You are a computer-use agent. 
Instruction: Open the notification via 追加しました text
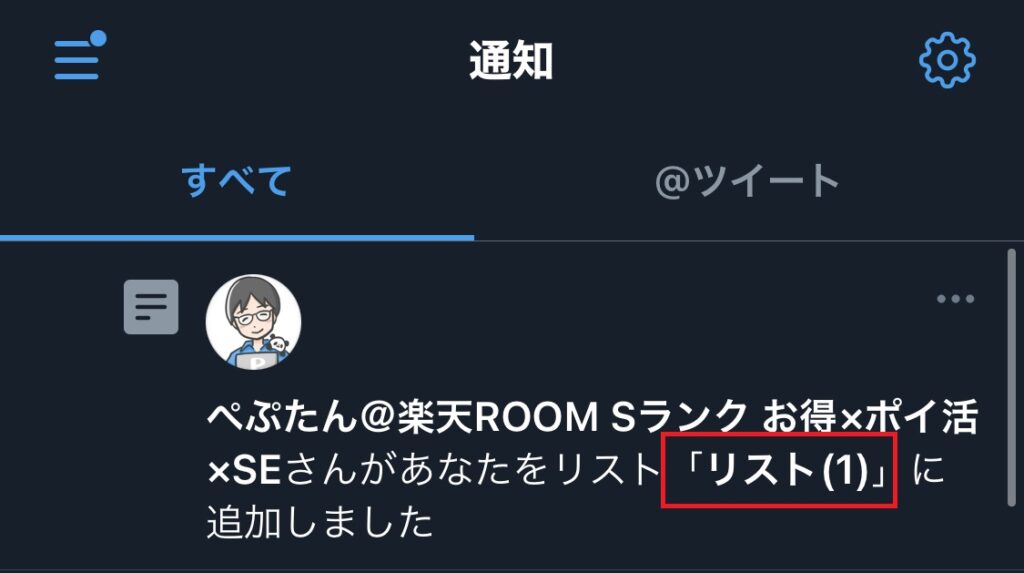320,523
